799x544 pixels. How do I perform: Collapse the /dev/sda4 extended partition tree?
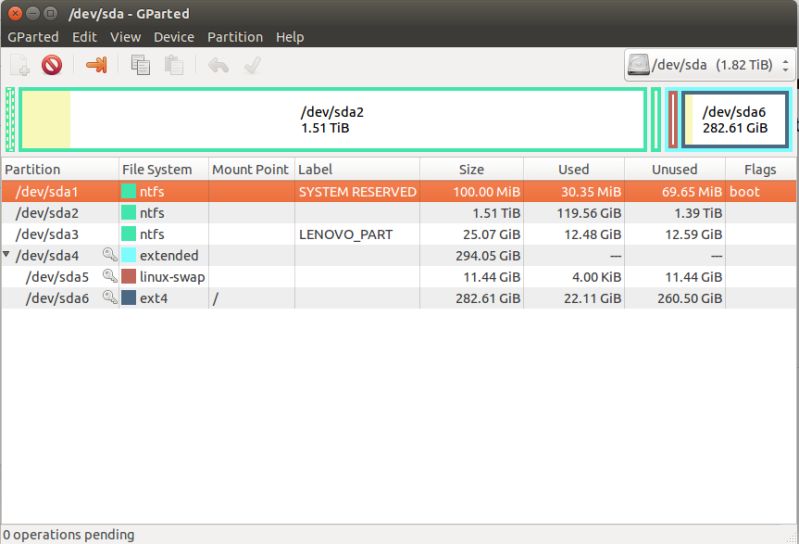pyautogui.click(x=7, y=254)
